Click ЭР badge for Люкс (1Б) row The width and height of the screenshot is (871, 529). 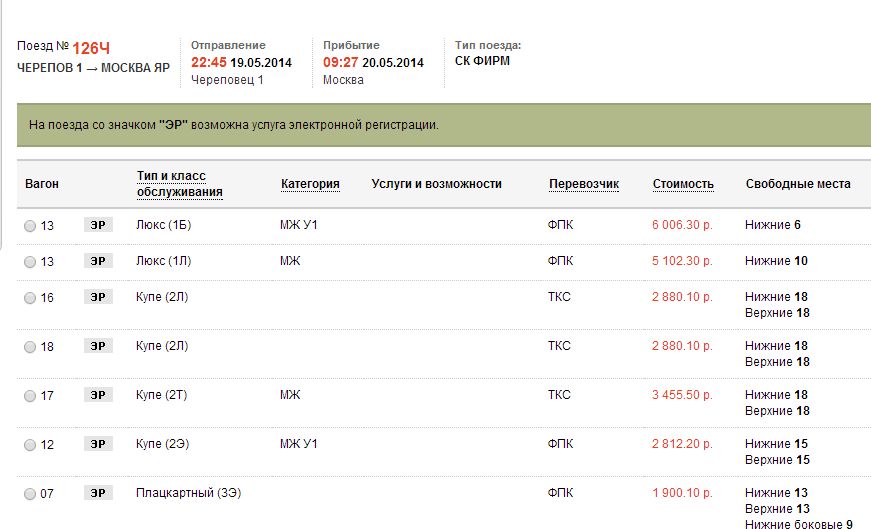pyautogui.click(x=97, y=225)
